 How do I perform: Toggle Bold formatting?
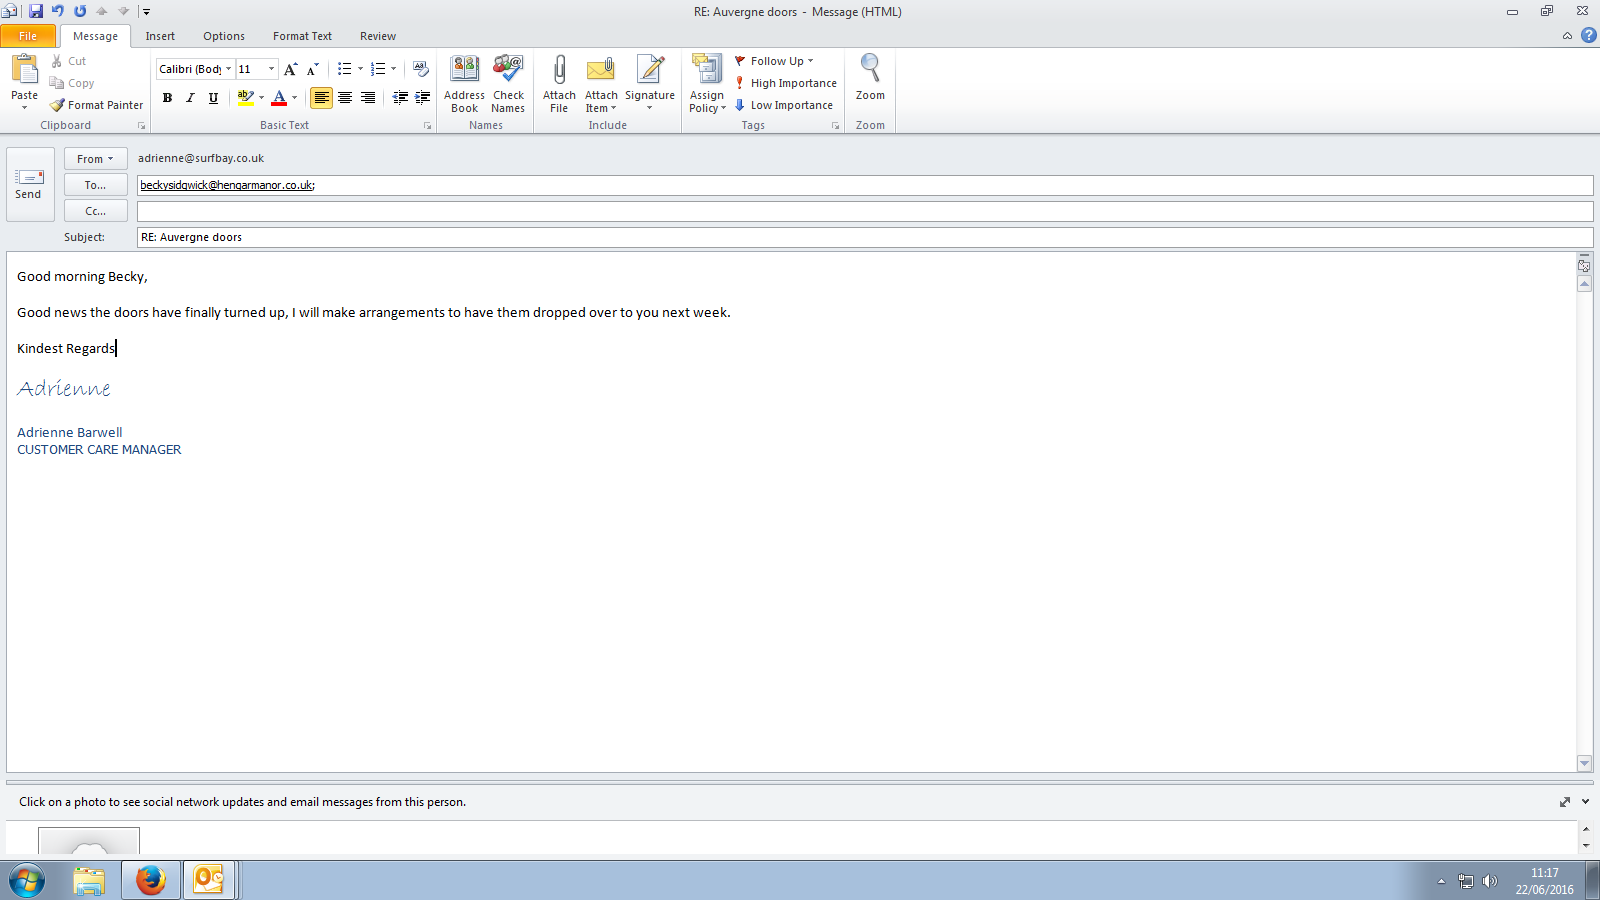click(167, 97)
